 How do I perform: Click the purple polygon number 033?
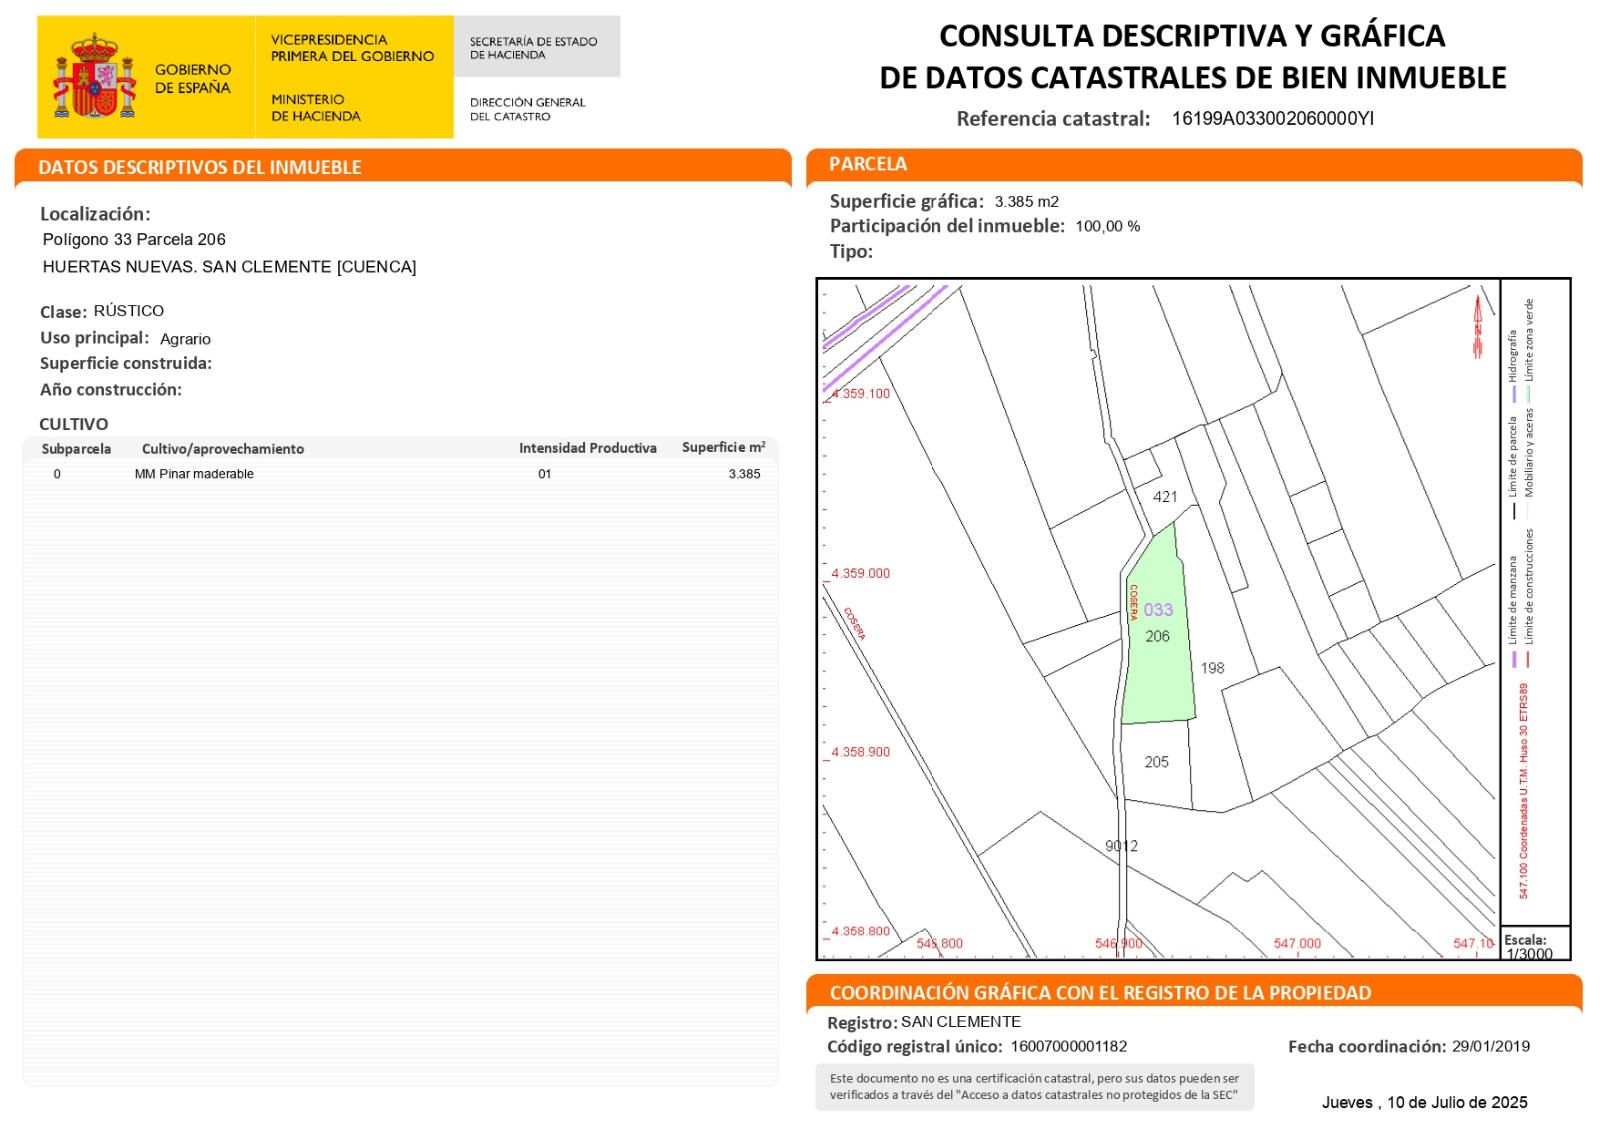(1158, 610)
